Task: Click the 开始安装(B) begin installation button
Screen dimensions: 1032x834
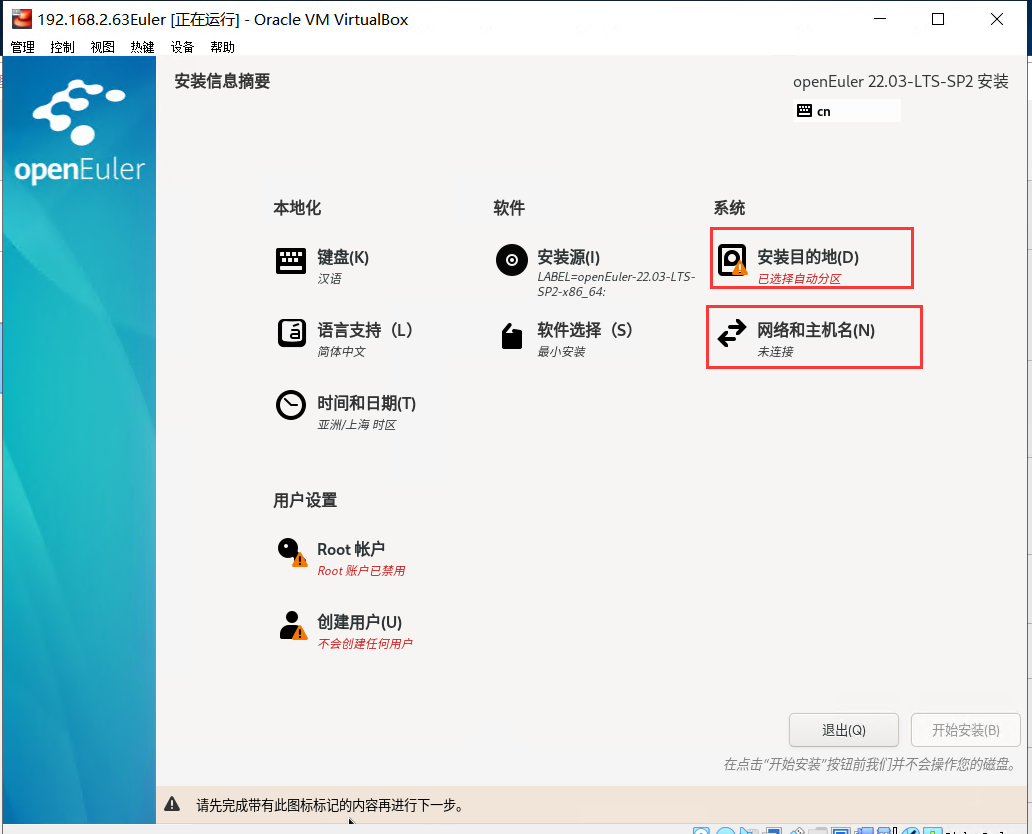Action: pyautogui.click(x=966, y=730)
